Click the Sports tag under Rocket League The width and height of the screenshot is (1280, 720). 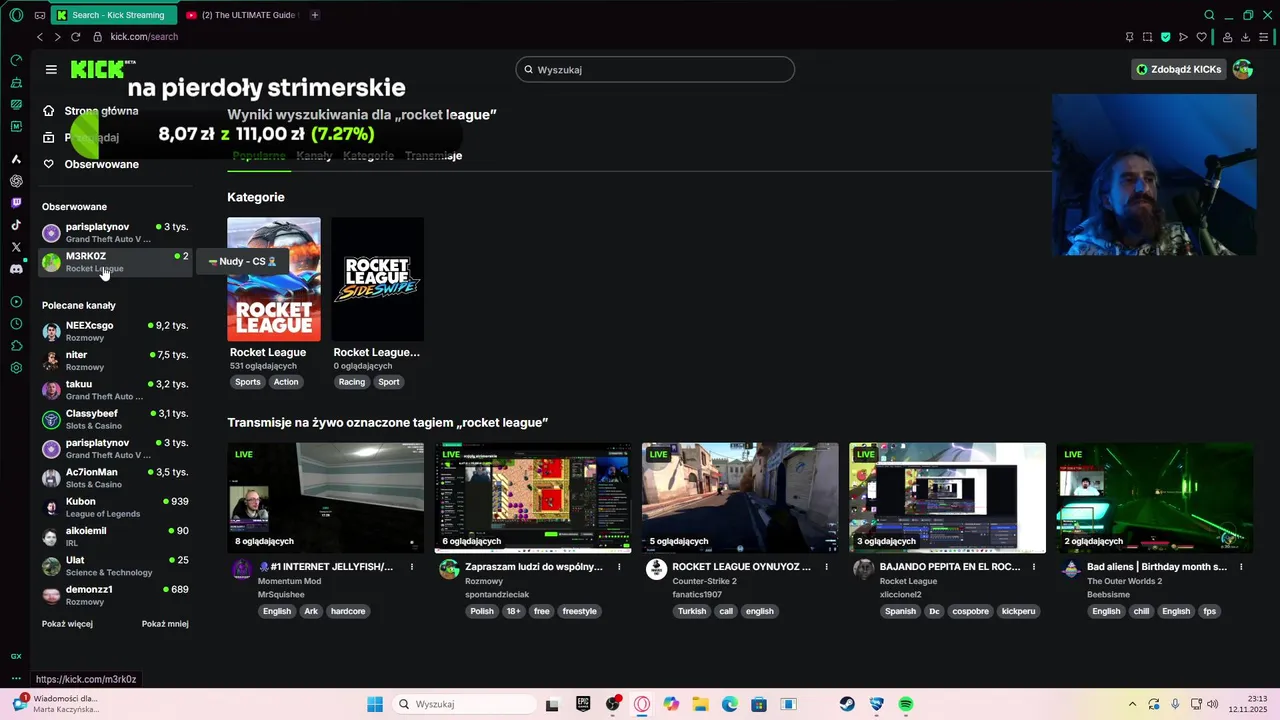tap(248, 382)
